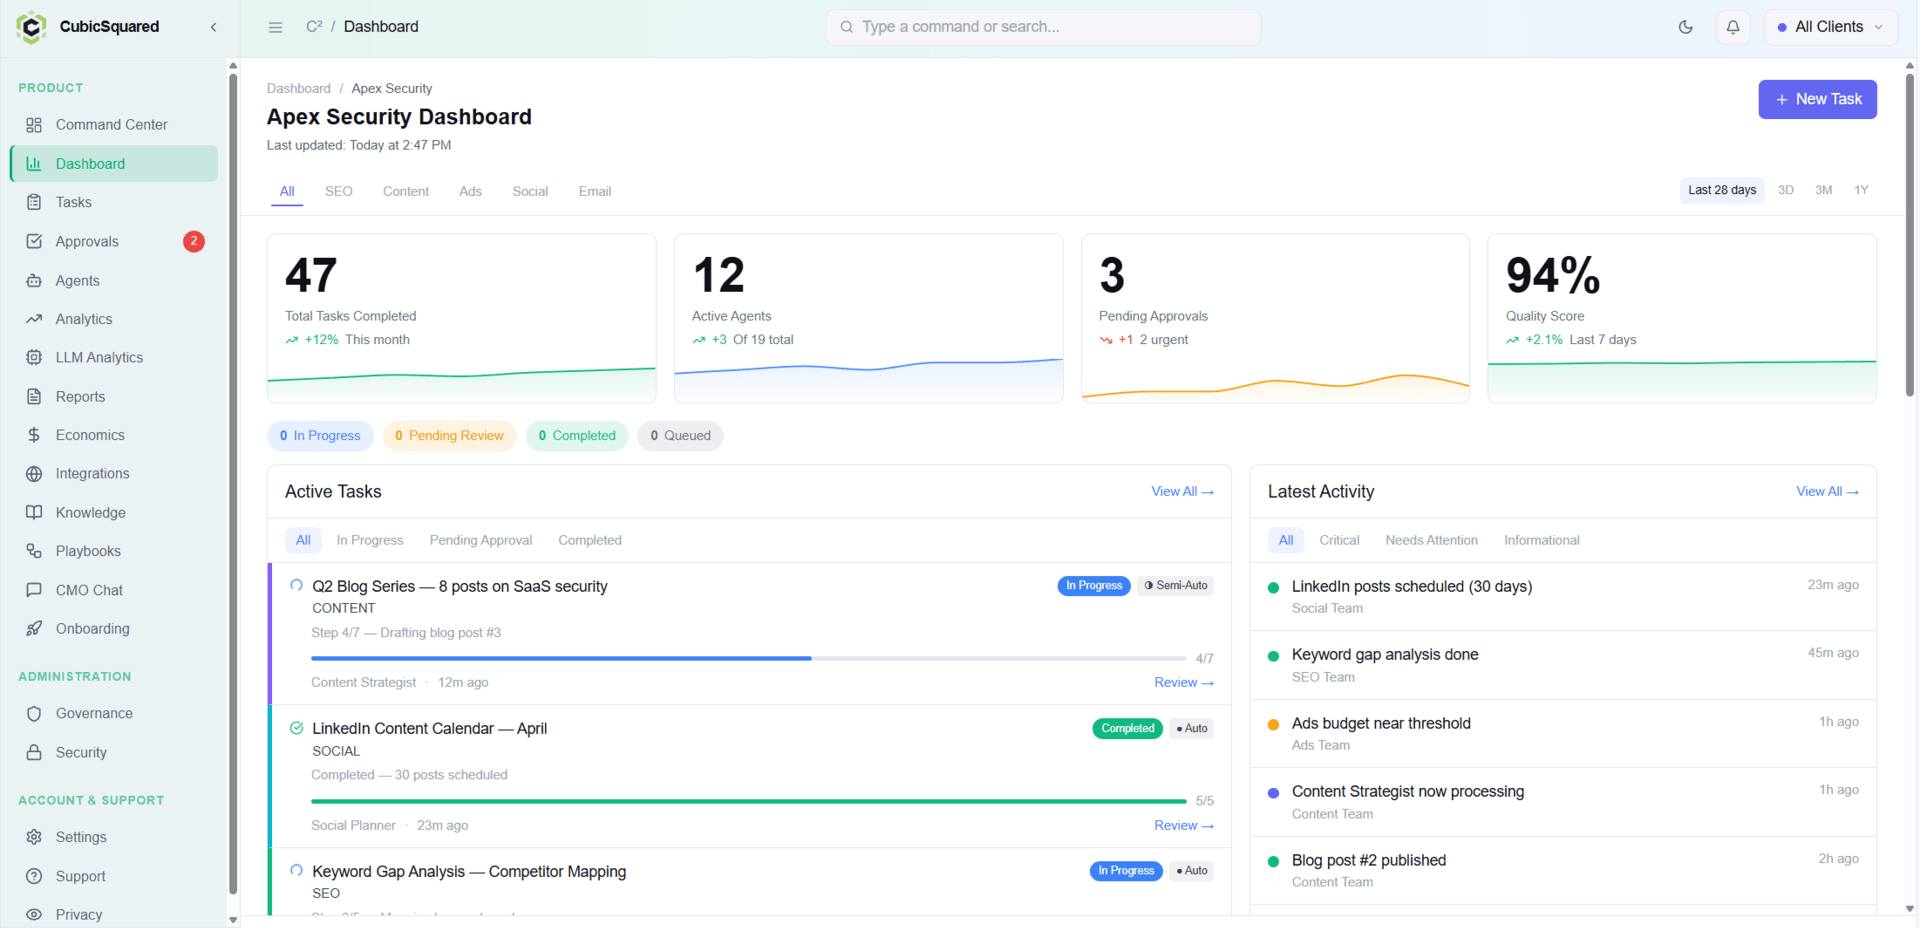Switch to the Content tab
The width and height of the screenshot is (1920, 928).
click(x=406, y=191)
